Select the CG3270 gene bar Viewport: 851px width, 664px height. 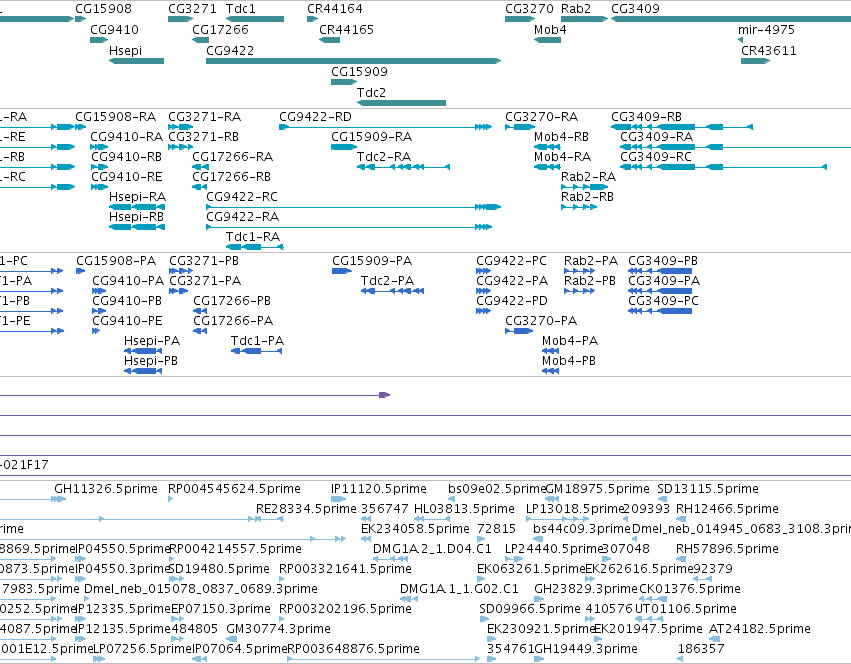(520, 19)
